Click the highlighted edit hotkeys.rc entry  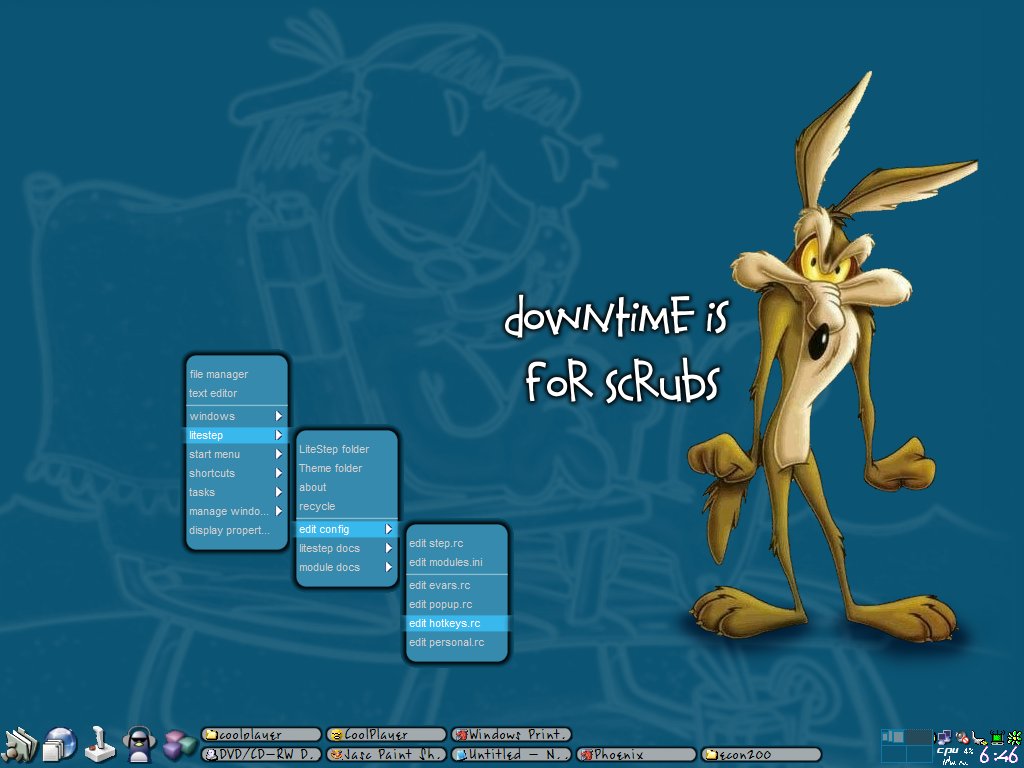click(x=456, y=623)
